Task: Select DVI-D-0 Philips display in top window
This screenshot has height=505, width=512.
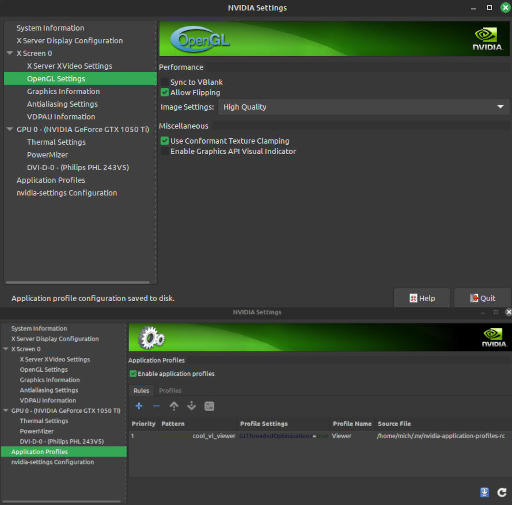Action: [x=78, y=167]
